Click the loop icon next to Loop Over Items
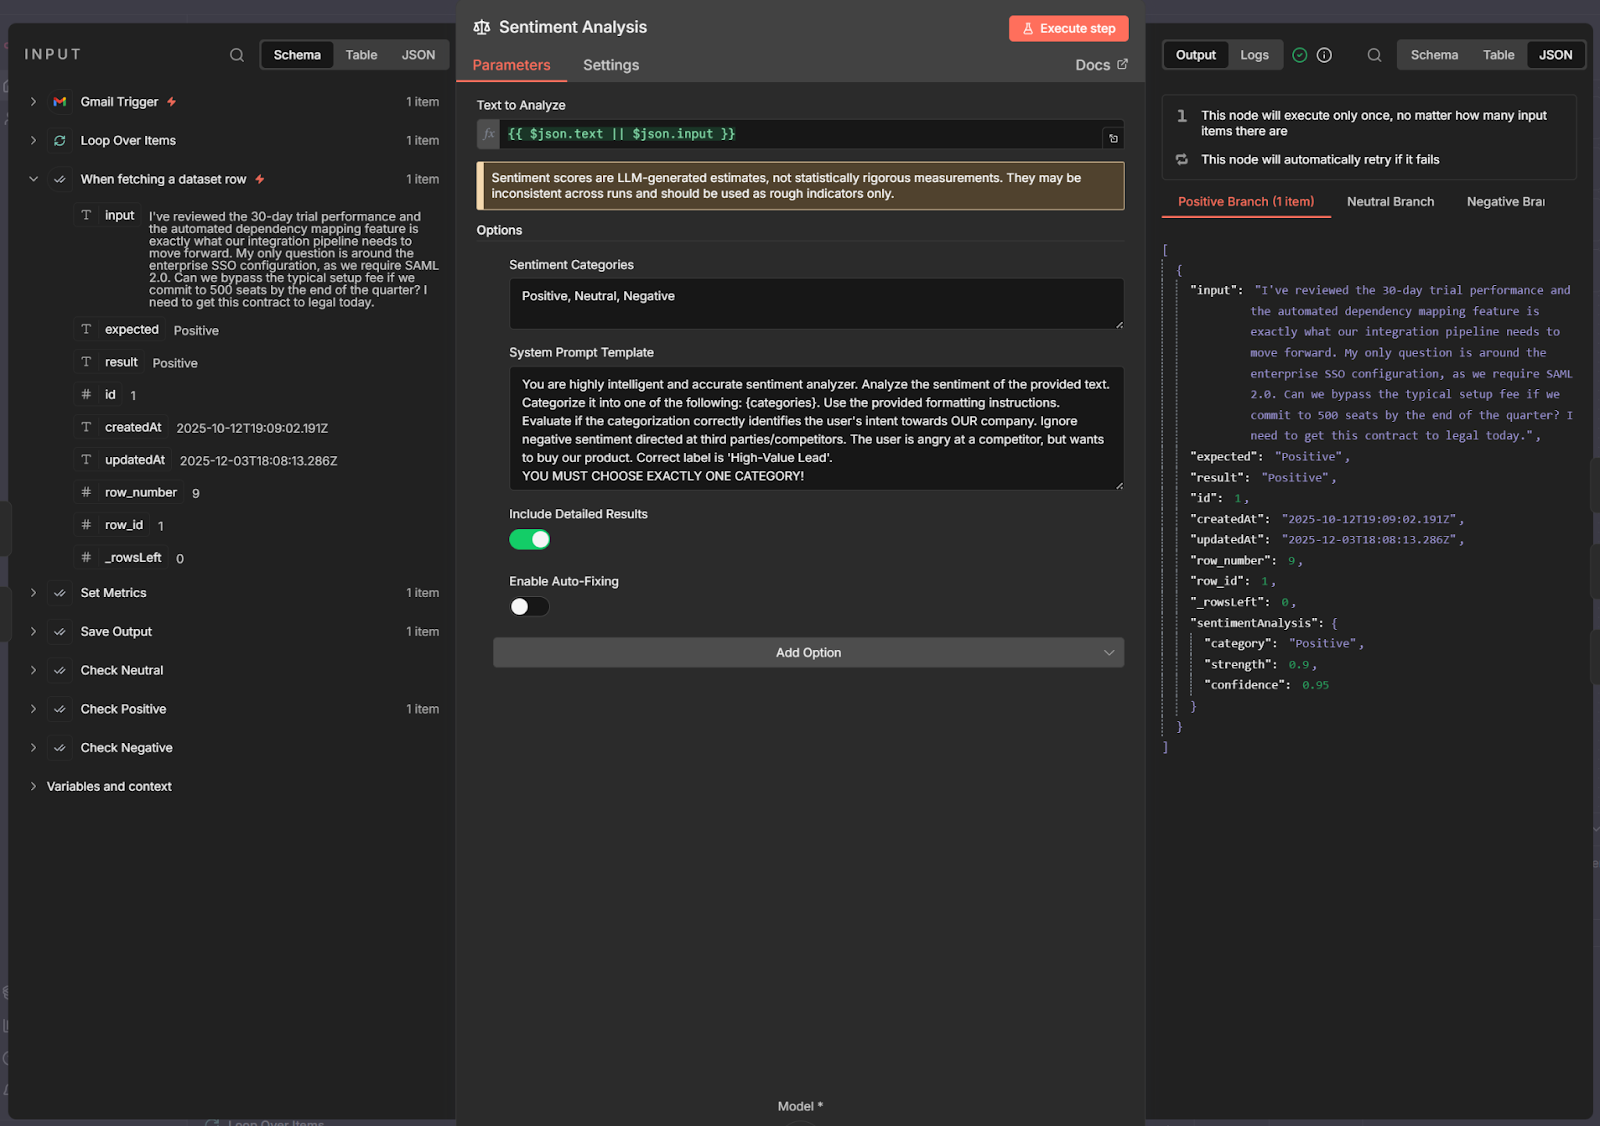This screenshot has width=1600, height=1126. (60, 140)
